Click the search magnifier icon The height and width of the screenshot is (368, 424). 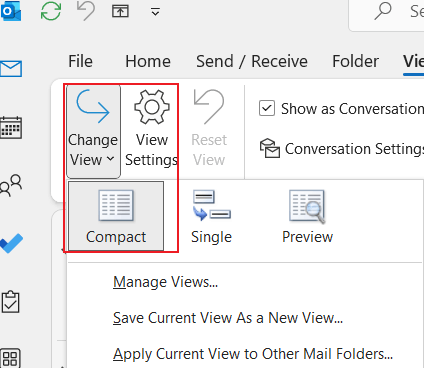(x=383, y=11)
